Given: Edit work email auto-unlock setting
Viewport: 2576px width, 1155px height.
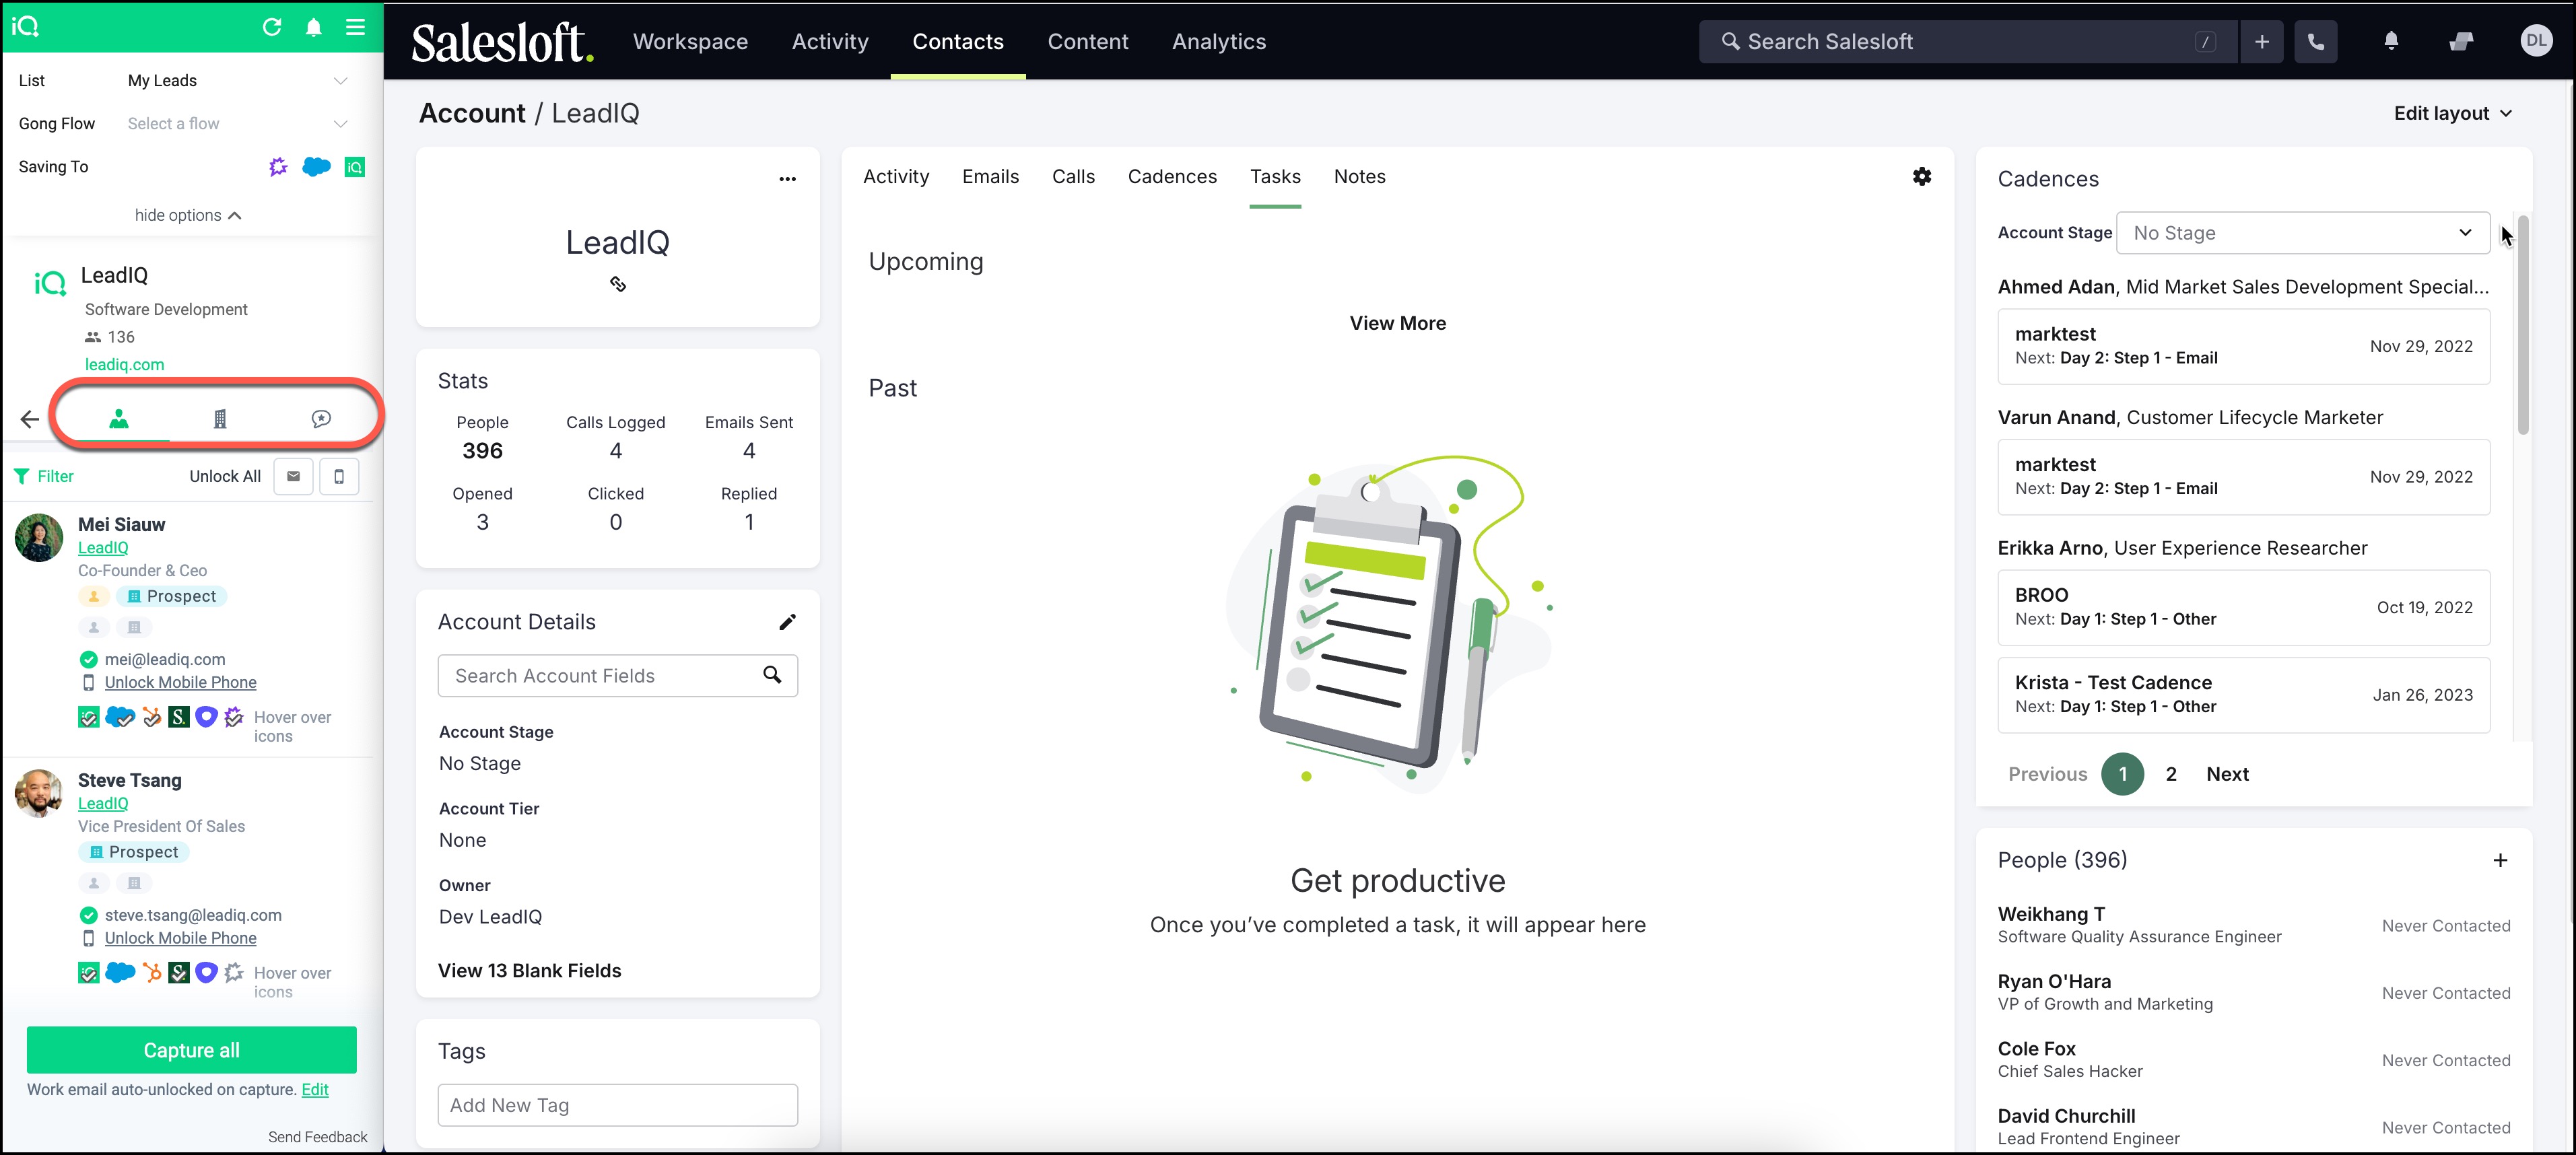Looking at the screenshot, I should 315,1090.
